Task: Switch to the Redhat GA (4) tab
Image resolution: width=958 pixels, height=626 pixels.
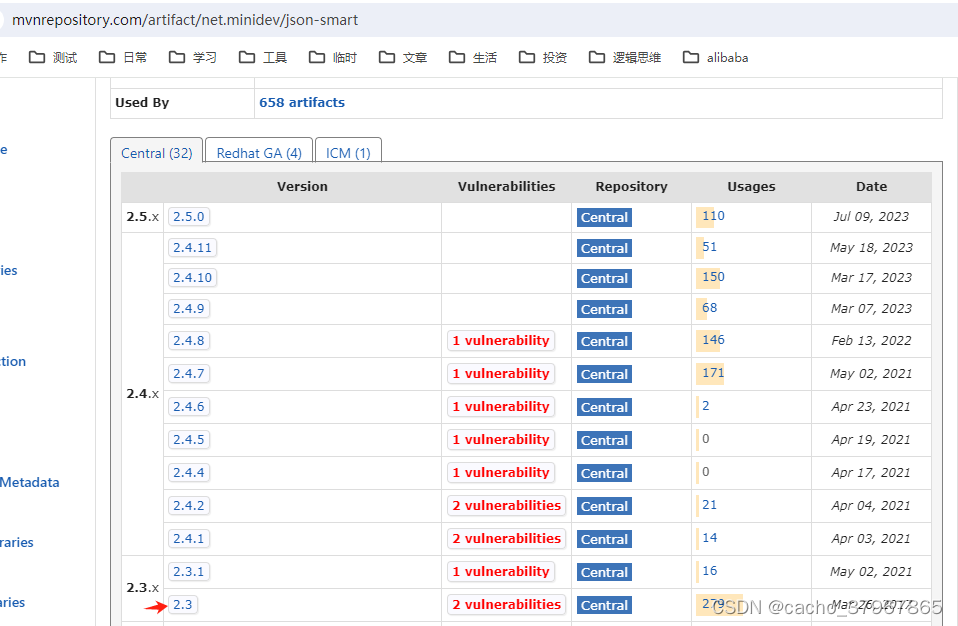Action: (x=258, y=152)
